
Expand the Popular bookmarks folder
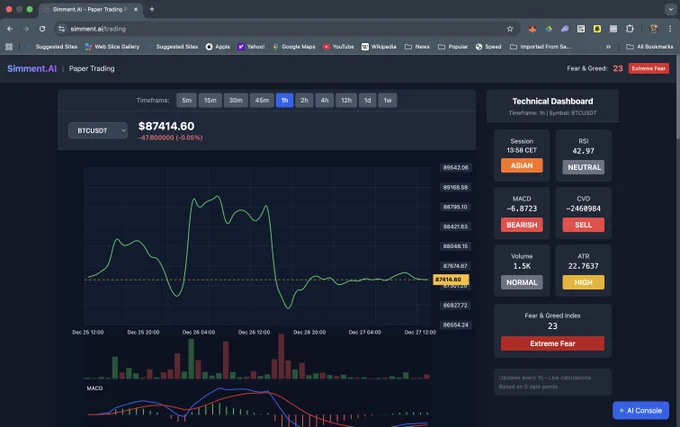click(x=453, y=46)
